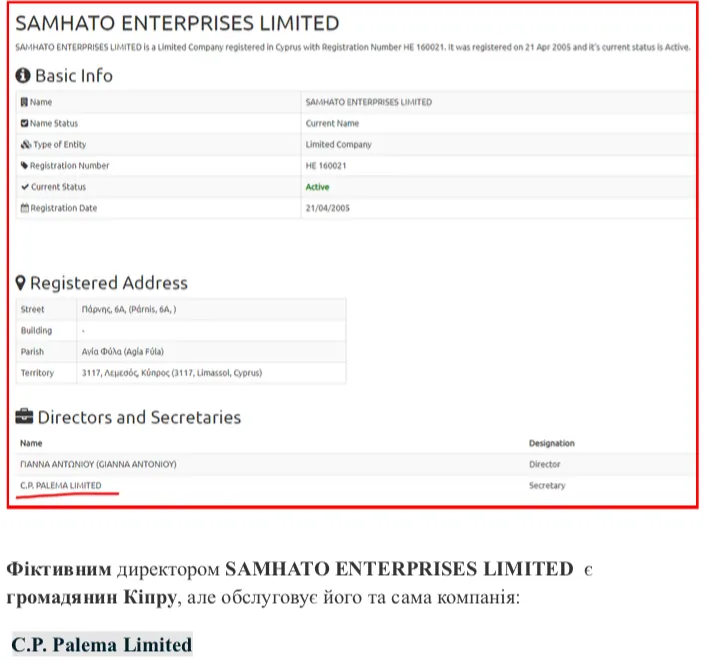Click the Street address value Parnis 6A
The height and width of the screenshot is (666, 709).
(x=129, y=310)
